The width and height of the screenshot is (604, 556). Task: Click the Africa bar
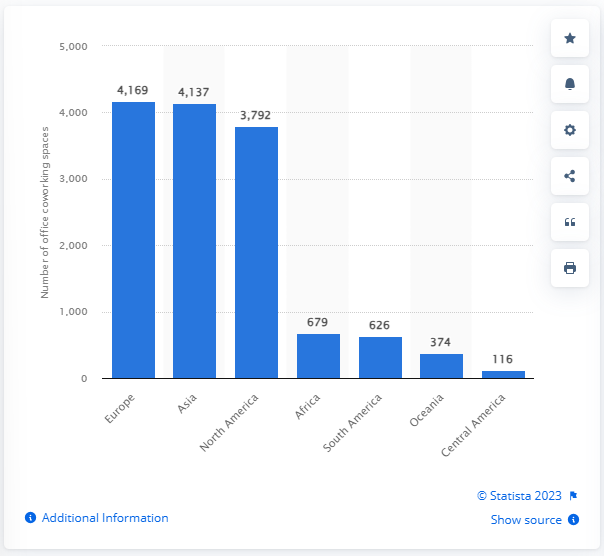click(318, 356)
